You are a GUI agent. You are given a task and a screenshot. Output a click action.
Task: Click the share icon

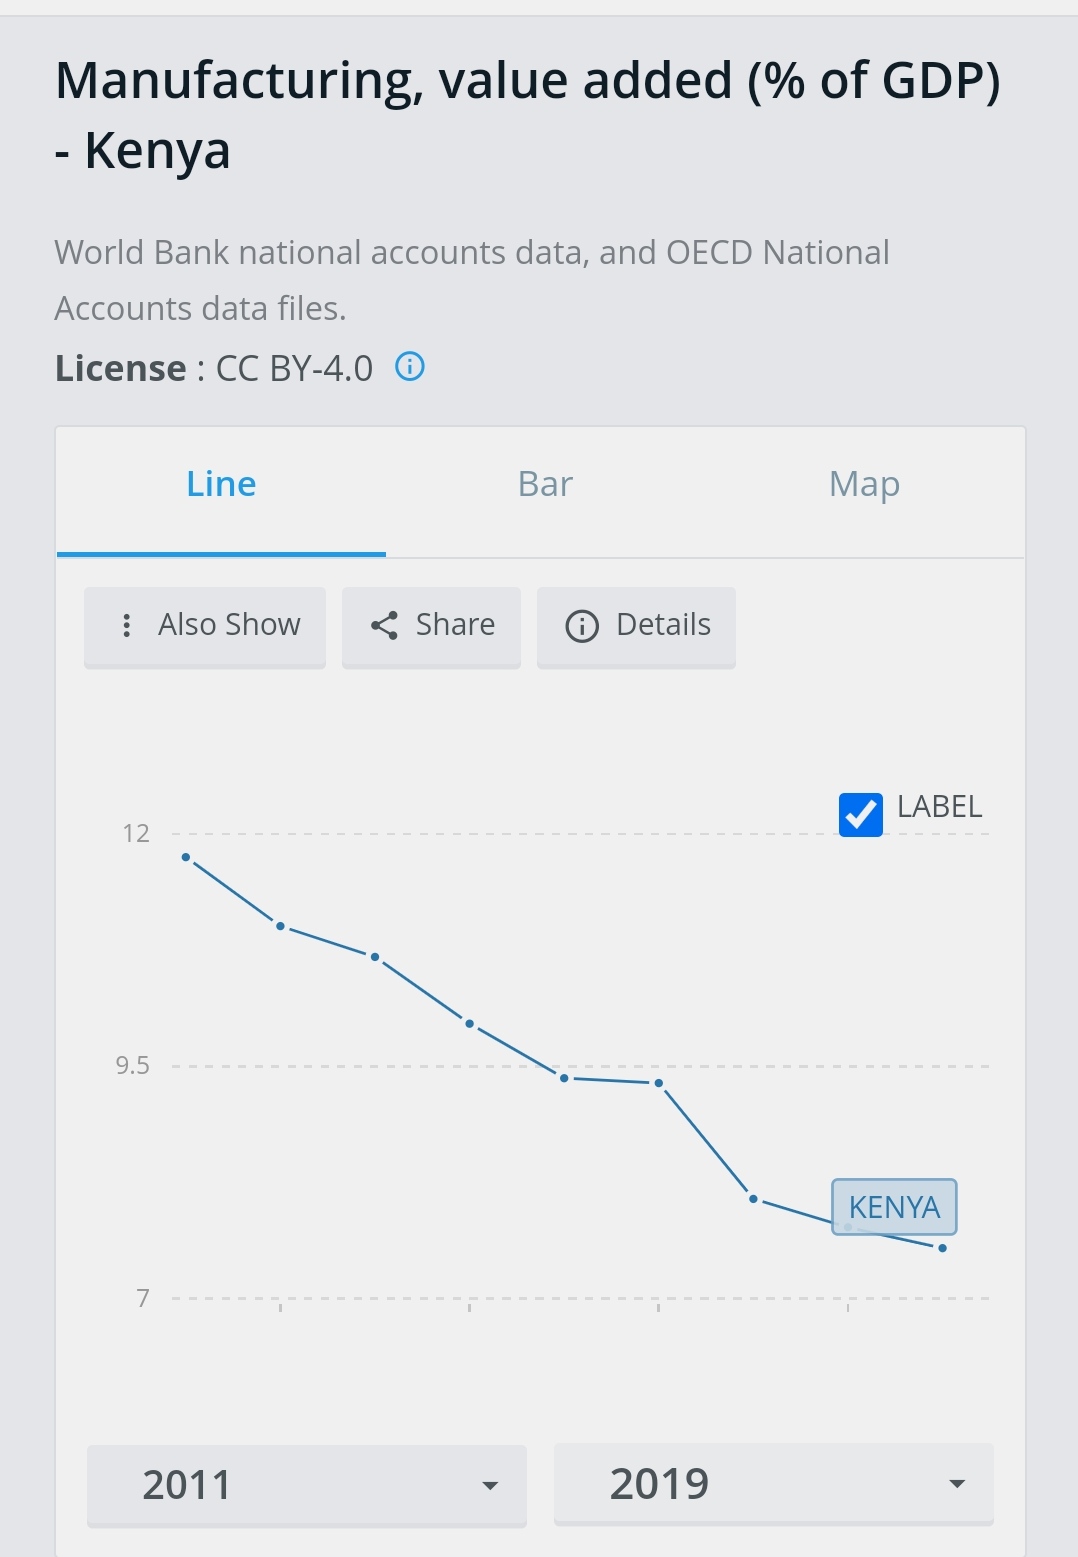384,625
